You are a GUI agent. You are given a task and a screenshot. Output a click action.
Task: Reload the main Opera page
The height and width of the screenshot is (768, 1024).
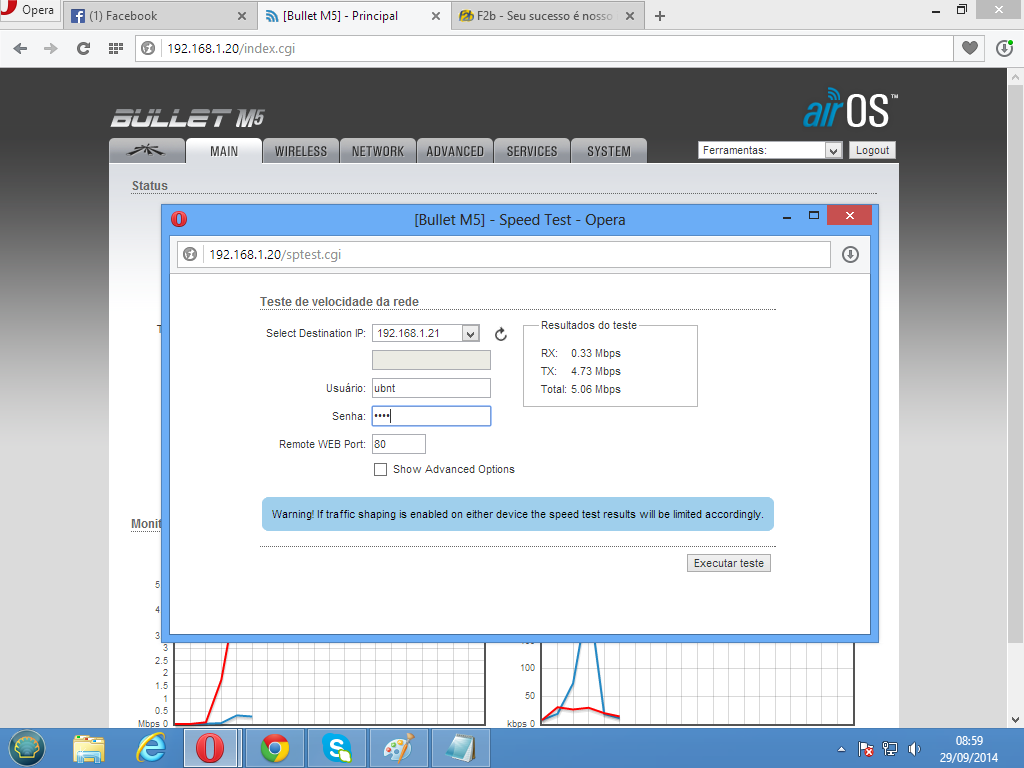(83, 48)
